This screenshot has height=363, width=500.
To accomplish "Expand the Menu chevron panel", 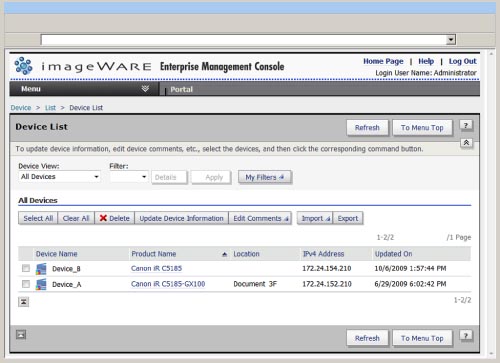I will pyautogui.click(x=145, y=89).
